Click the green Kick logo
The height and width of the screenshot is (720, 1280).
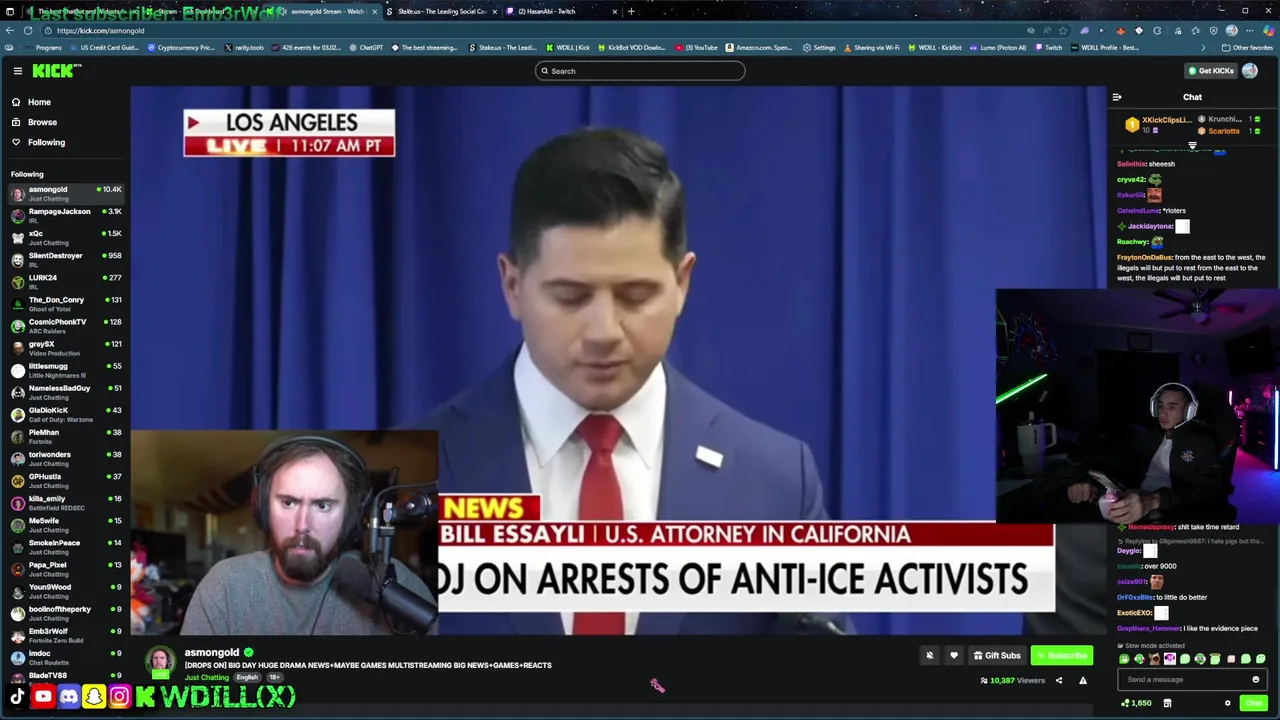click(x=55, y=71)
